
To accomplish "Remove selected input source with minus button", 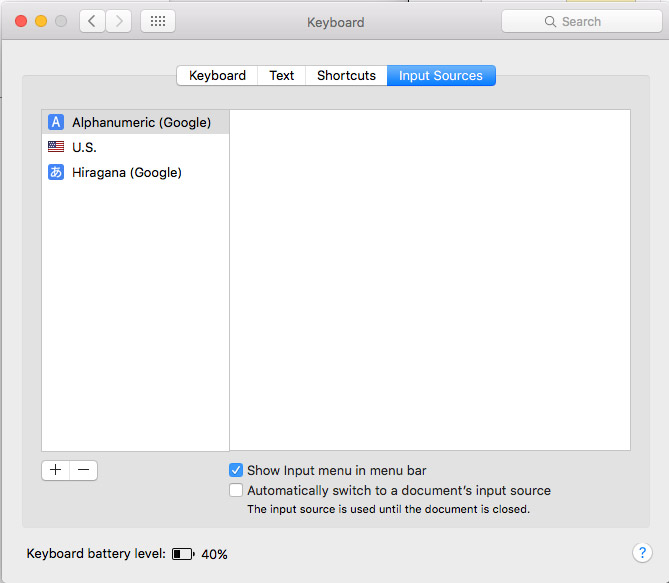I will tap(84, 470).
